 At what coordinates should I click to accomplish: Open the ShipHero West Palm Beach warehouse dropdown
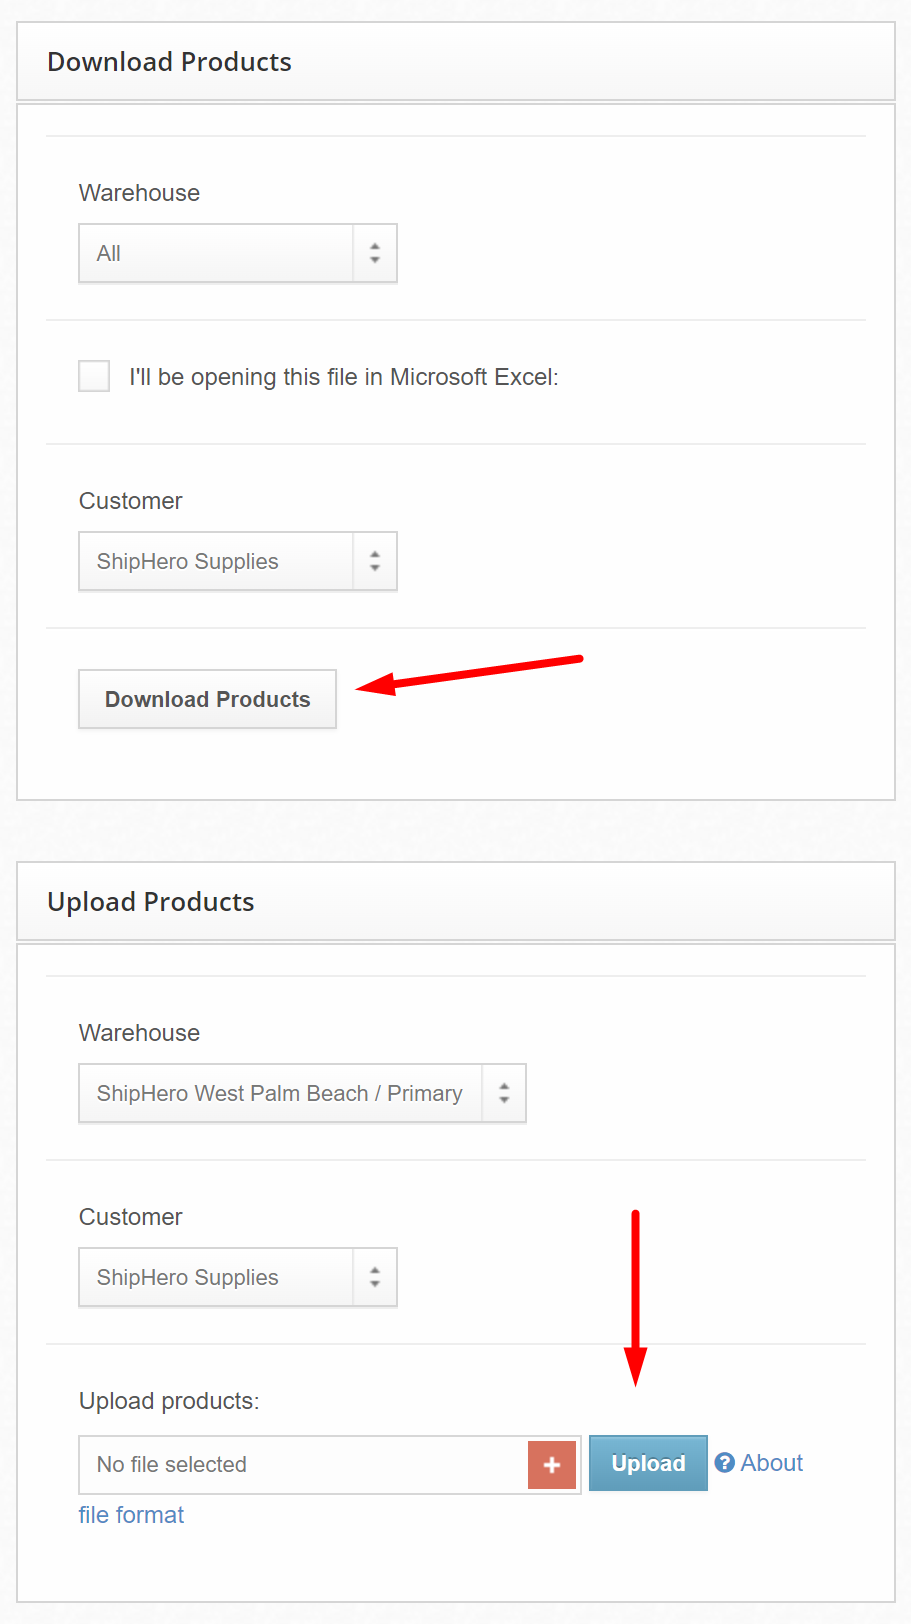302,1093
